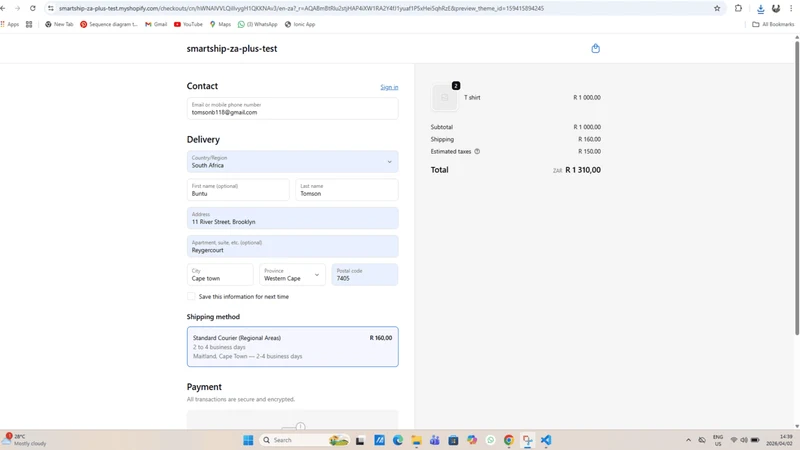The width and height of the screenshot is (800, 450).
Task: Click the Address field
Action: [x=292, y=218]
